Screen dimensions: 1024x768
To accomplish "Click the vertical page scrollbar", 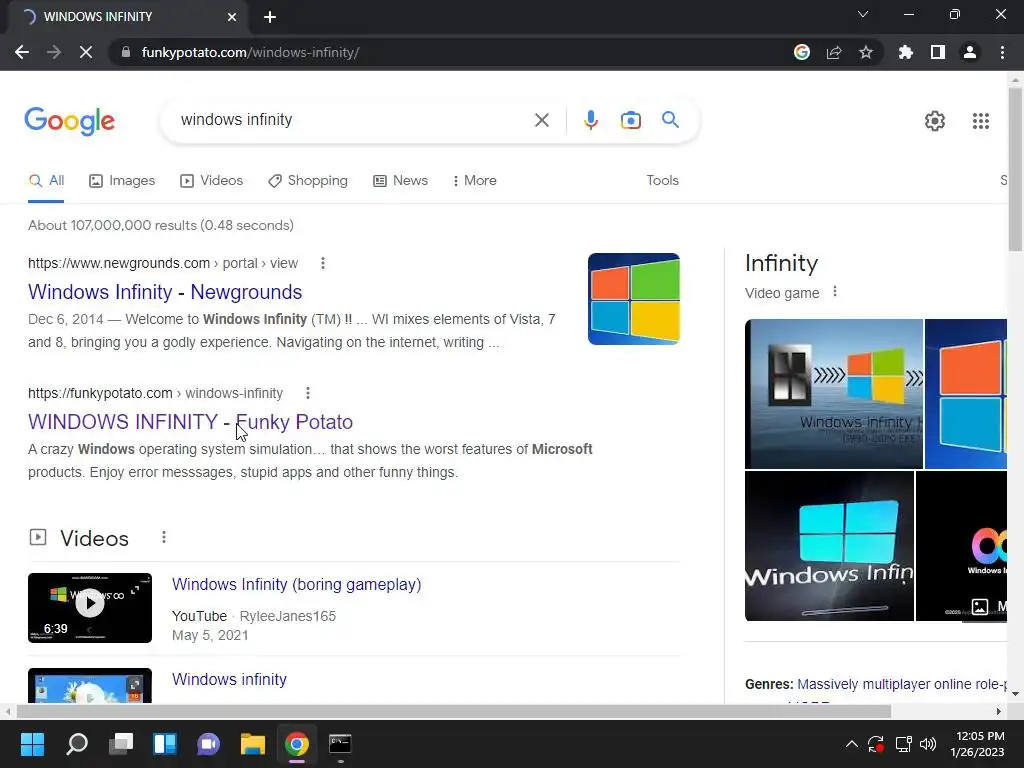I will click(x=1016, y=170).
